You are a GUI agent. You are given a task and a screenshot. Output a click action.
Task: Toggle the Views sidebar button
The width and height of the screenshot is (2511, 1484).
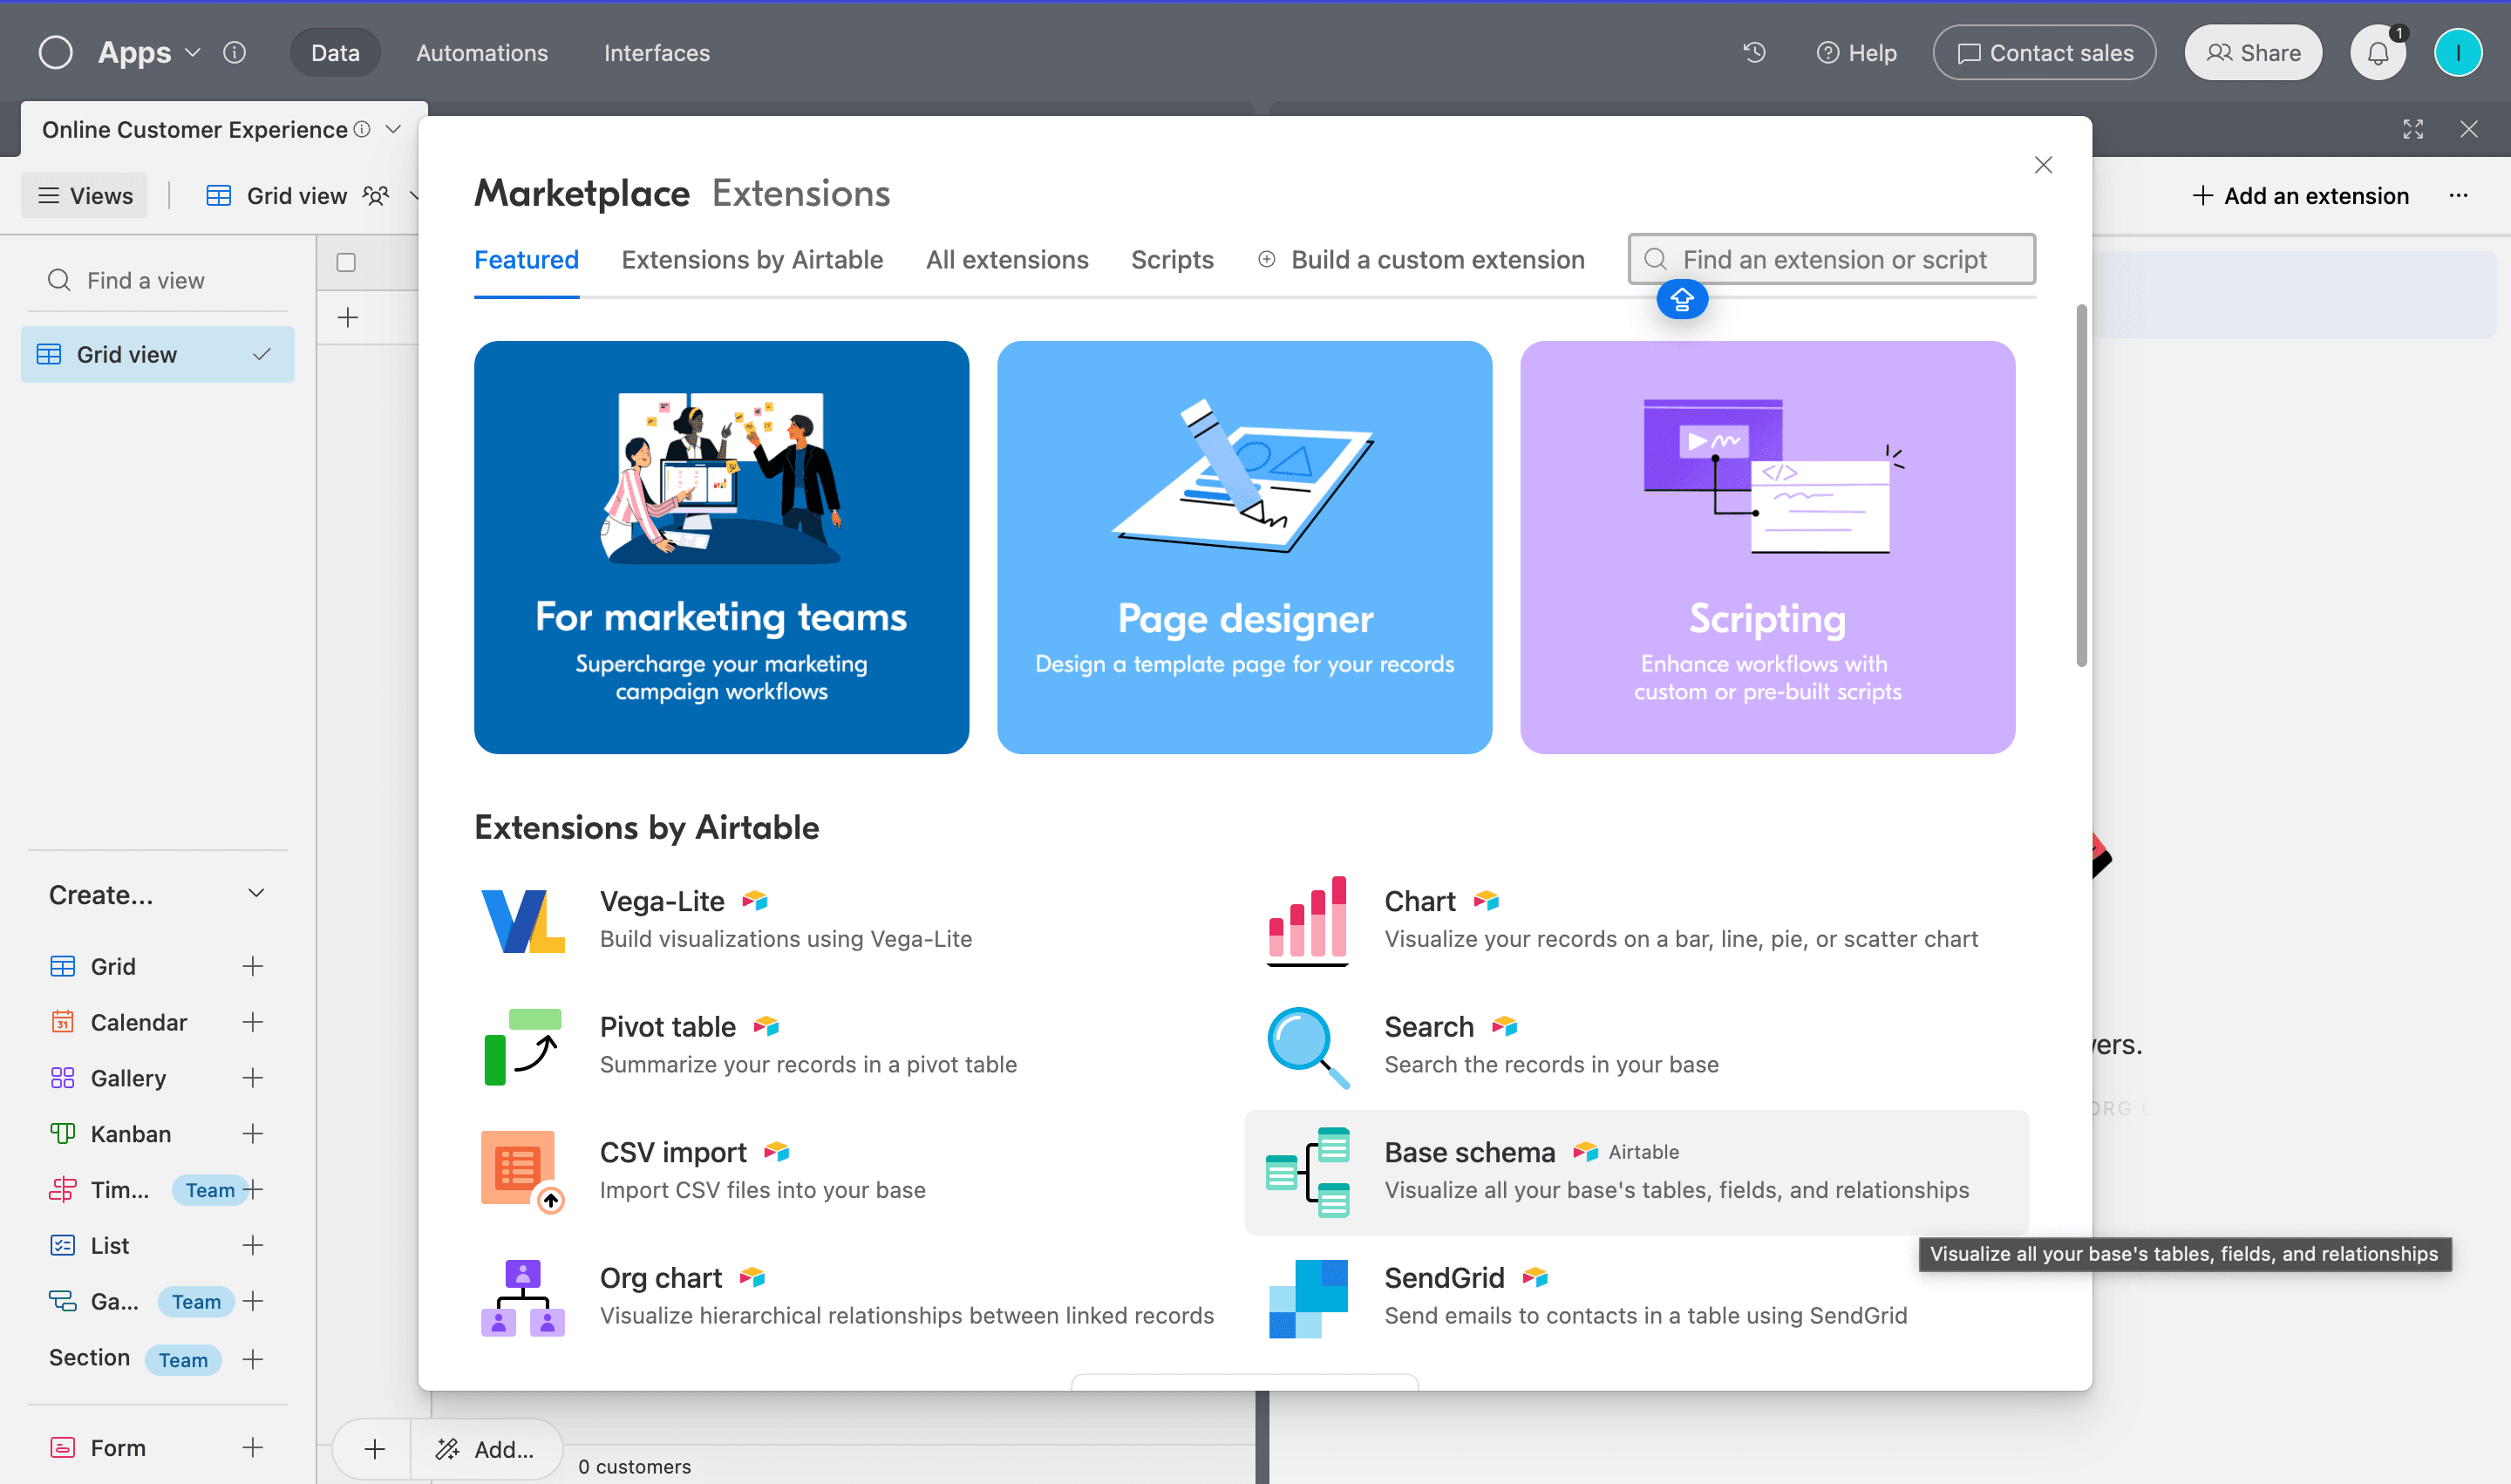tap(85, 196)
